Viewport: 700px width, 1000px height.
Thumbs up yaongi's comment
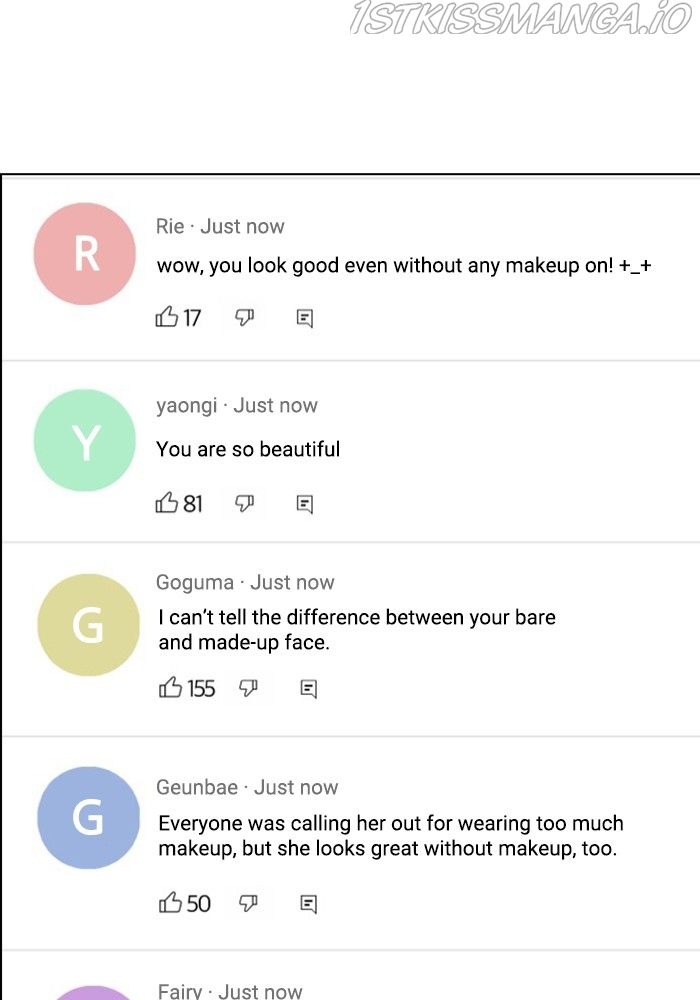pos(167,503)
